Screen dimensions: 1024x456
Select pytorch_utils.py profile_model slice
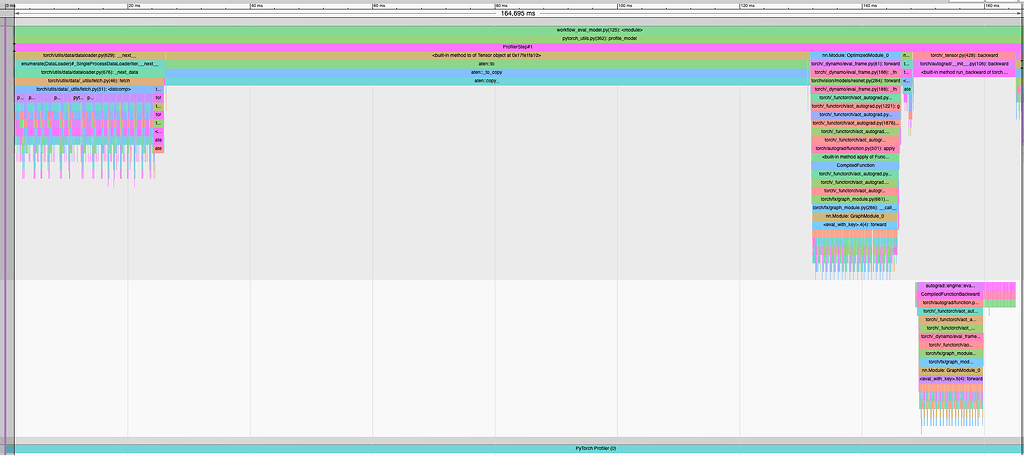point(517,38)
